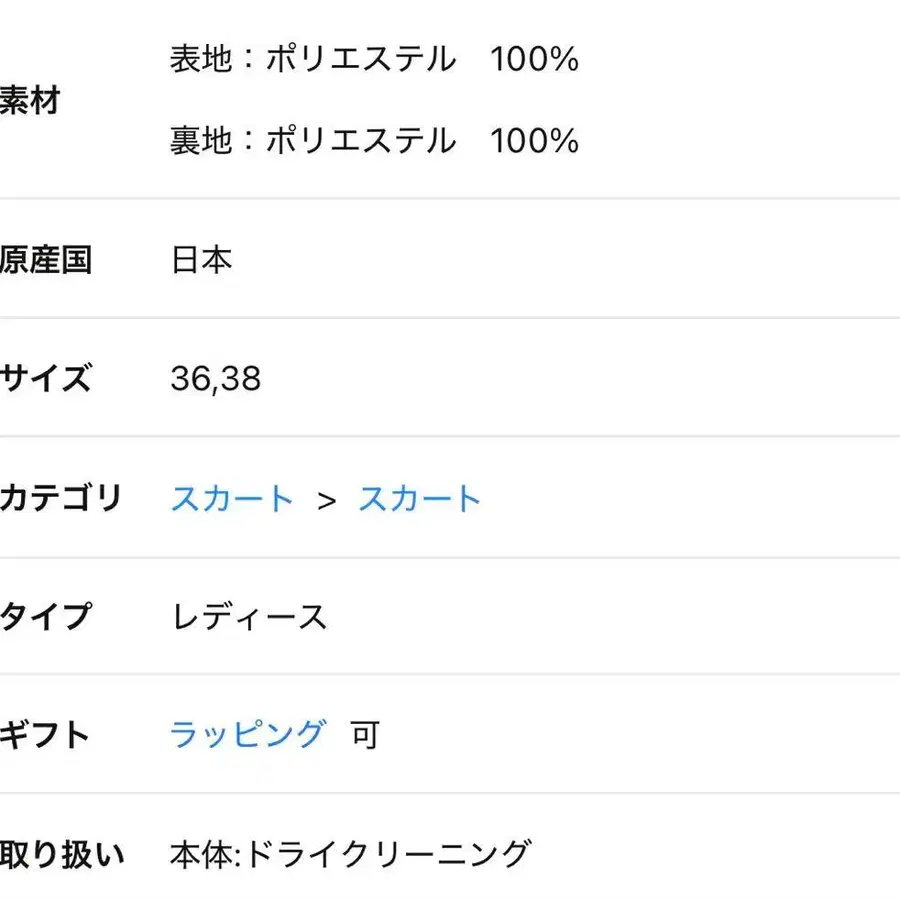Screen dimensions: 900x900
Task: Open the first スカート category link
Action: coord(232,497)
